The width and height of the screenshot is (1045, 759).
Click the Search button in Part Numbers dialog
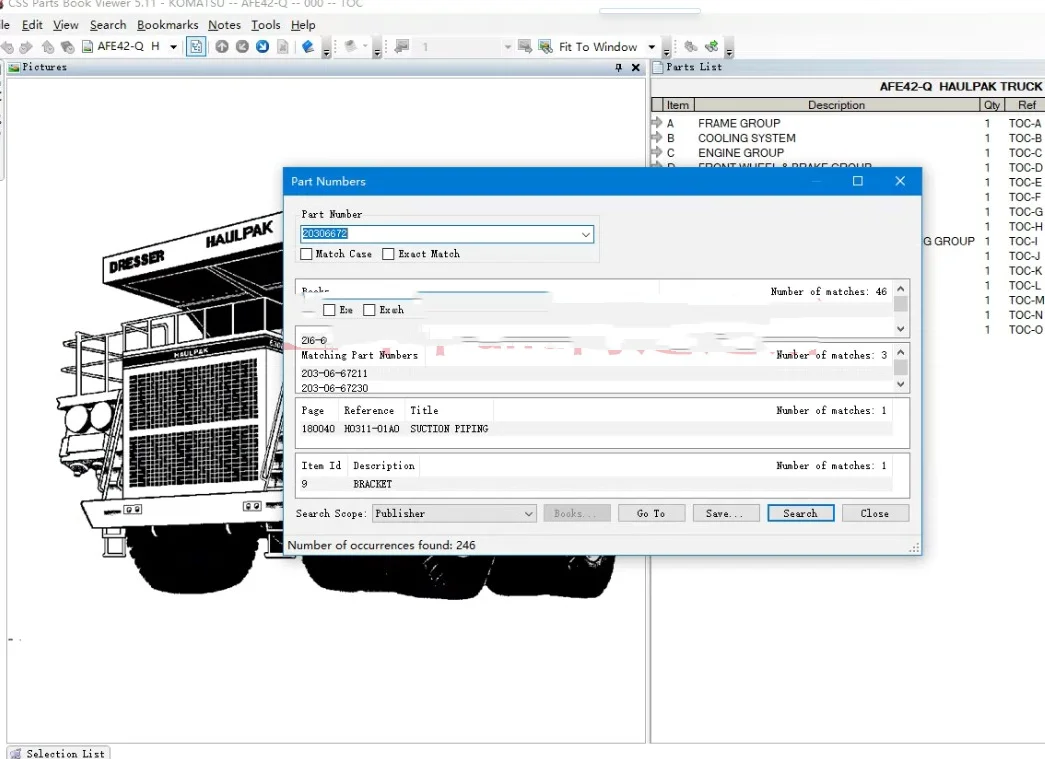[800, 513]
